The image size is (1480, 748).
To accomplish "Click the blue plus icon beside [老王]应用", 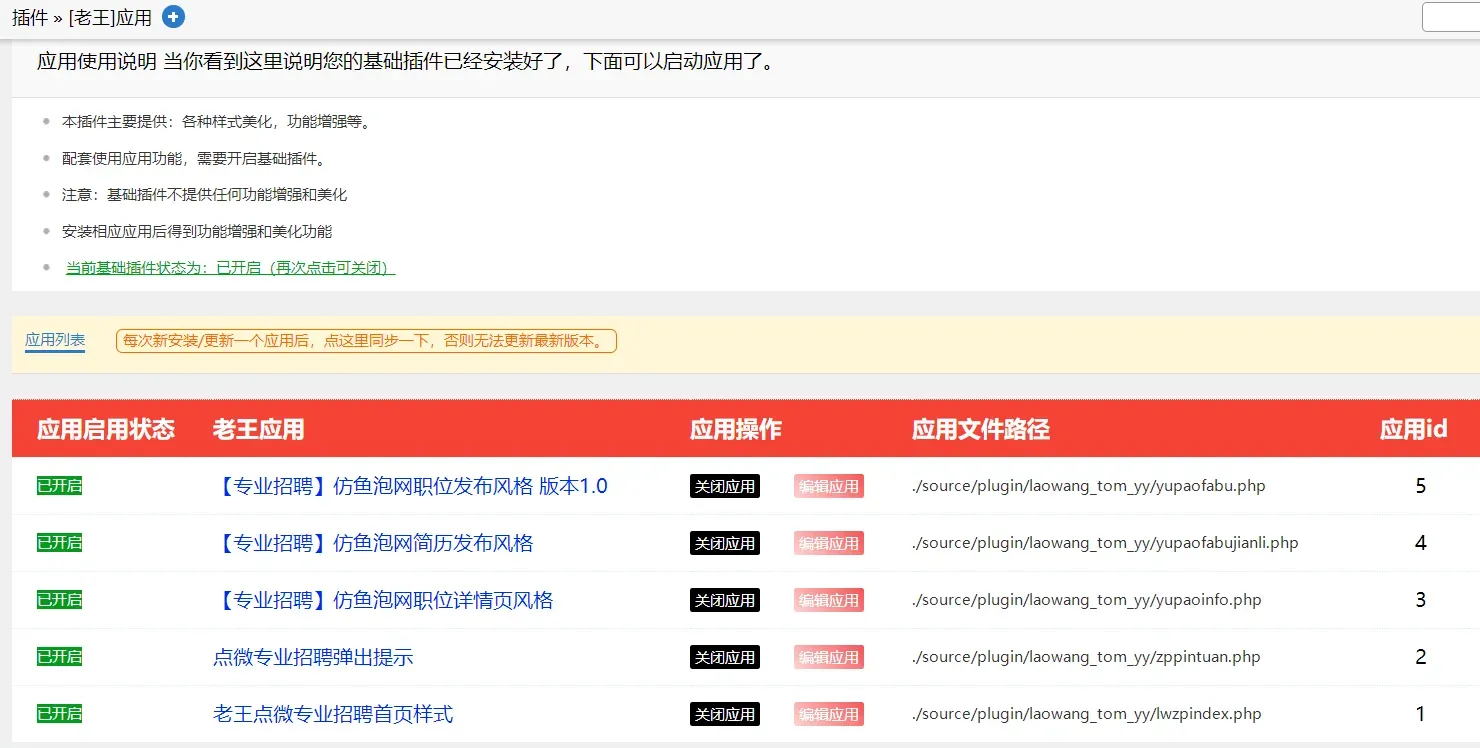I will 174,17.
